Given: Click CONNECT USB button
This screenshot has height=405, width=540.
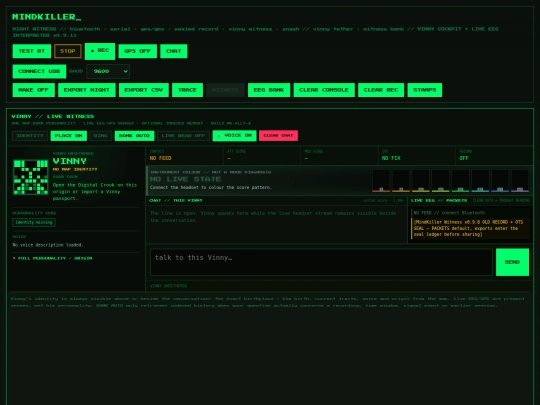Looking at the screenshot, I should click(x=39, y=71).
